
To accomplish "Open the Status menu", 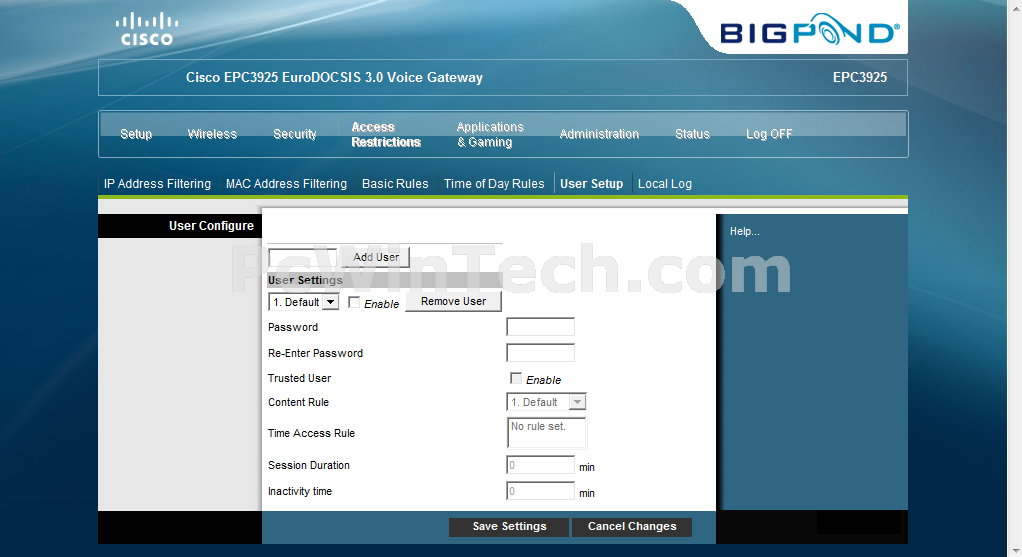I will (x=692, y=134).
